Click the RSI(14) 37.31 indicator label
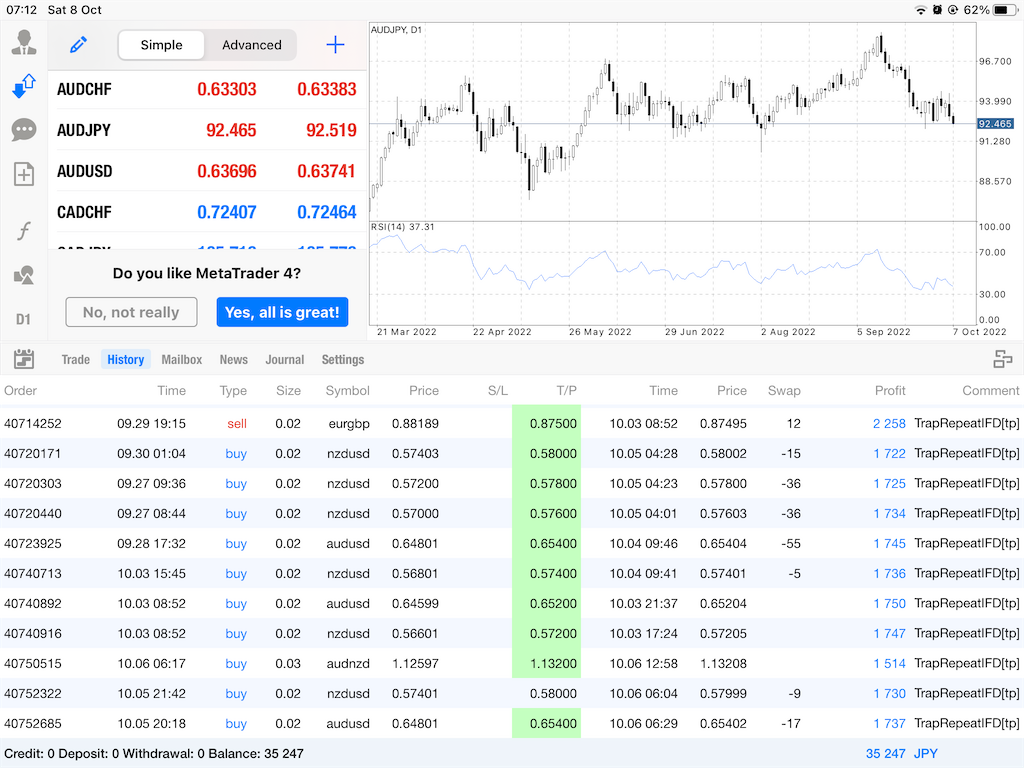1024x768 pixels. click(x=403, y=227)
